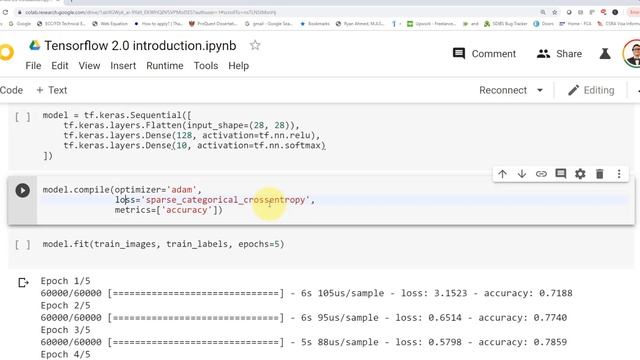The image size is (640, 360).
Task: Click inside the model.fit code cell
Action: click(x=163, y=244)
